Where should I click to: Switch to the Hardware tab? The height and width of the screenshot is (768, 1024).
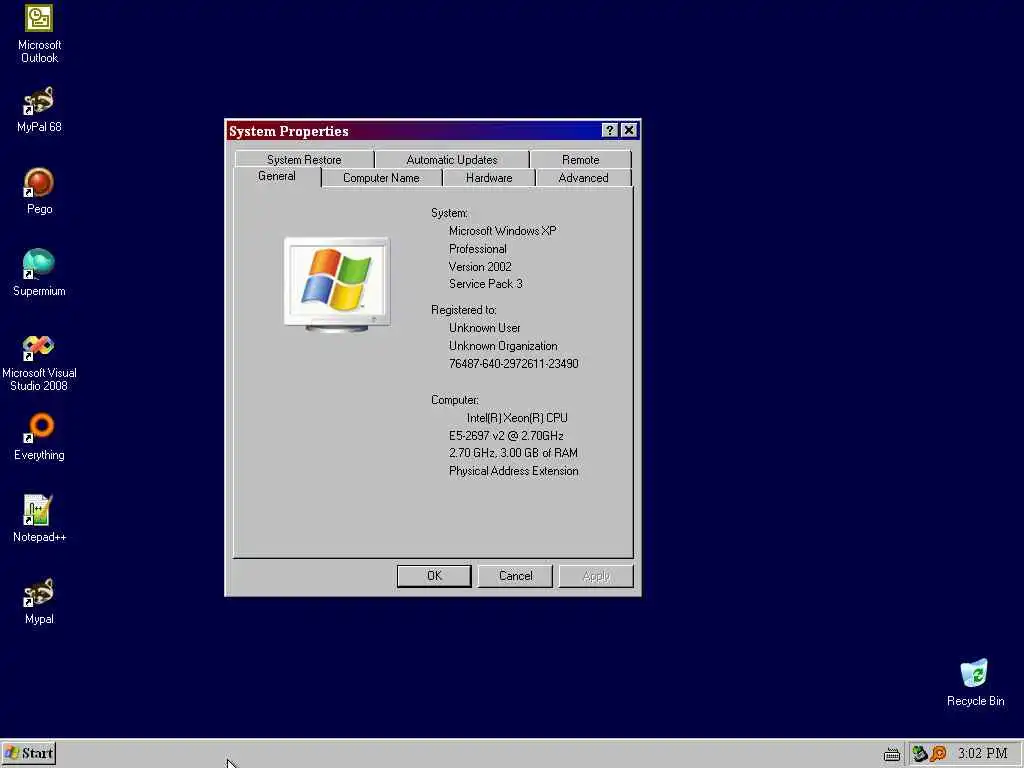pyautogui.click(x=488, y=178)
